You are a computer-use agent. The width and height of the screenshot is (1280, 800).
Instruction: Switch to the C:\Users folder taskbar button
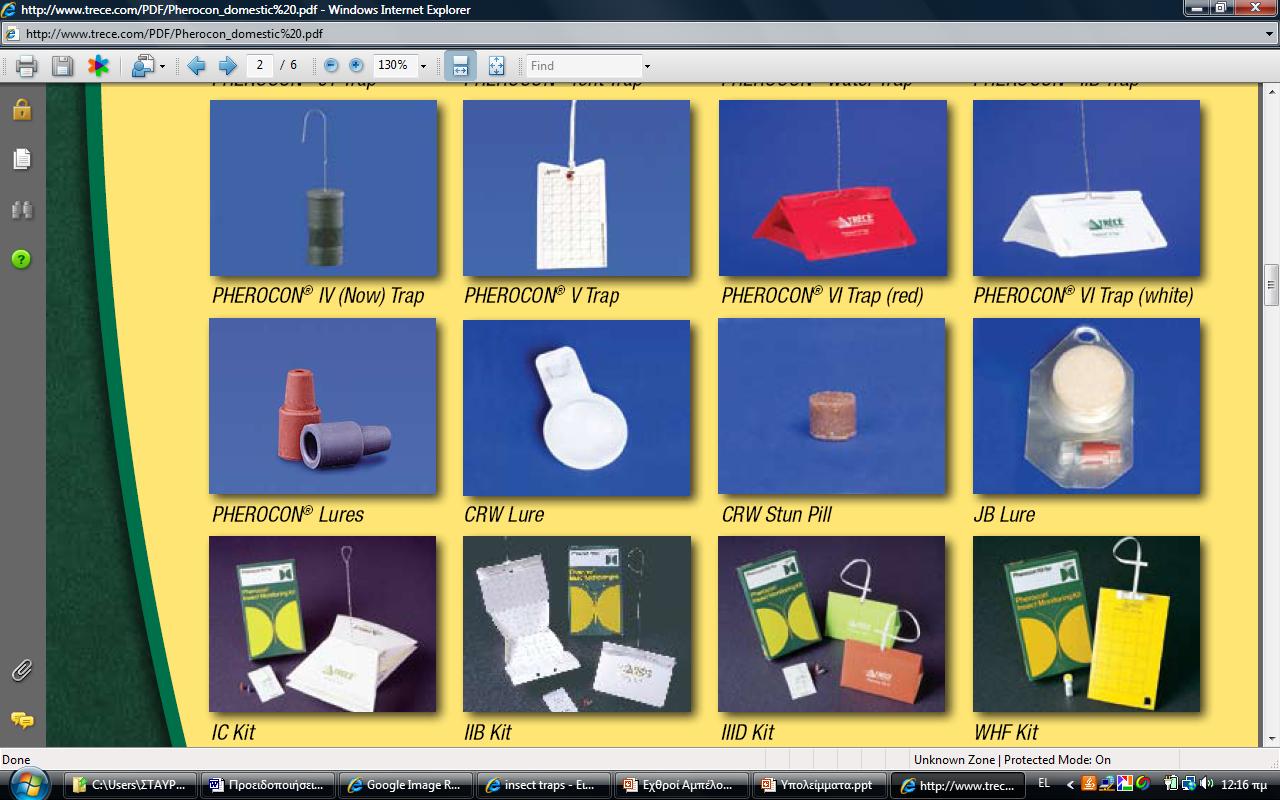pyautogui.click(x=130, y=785)
